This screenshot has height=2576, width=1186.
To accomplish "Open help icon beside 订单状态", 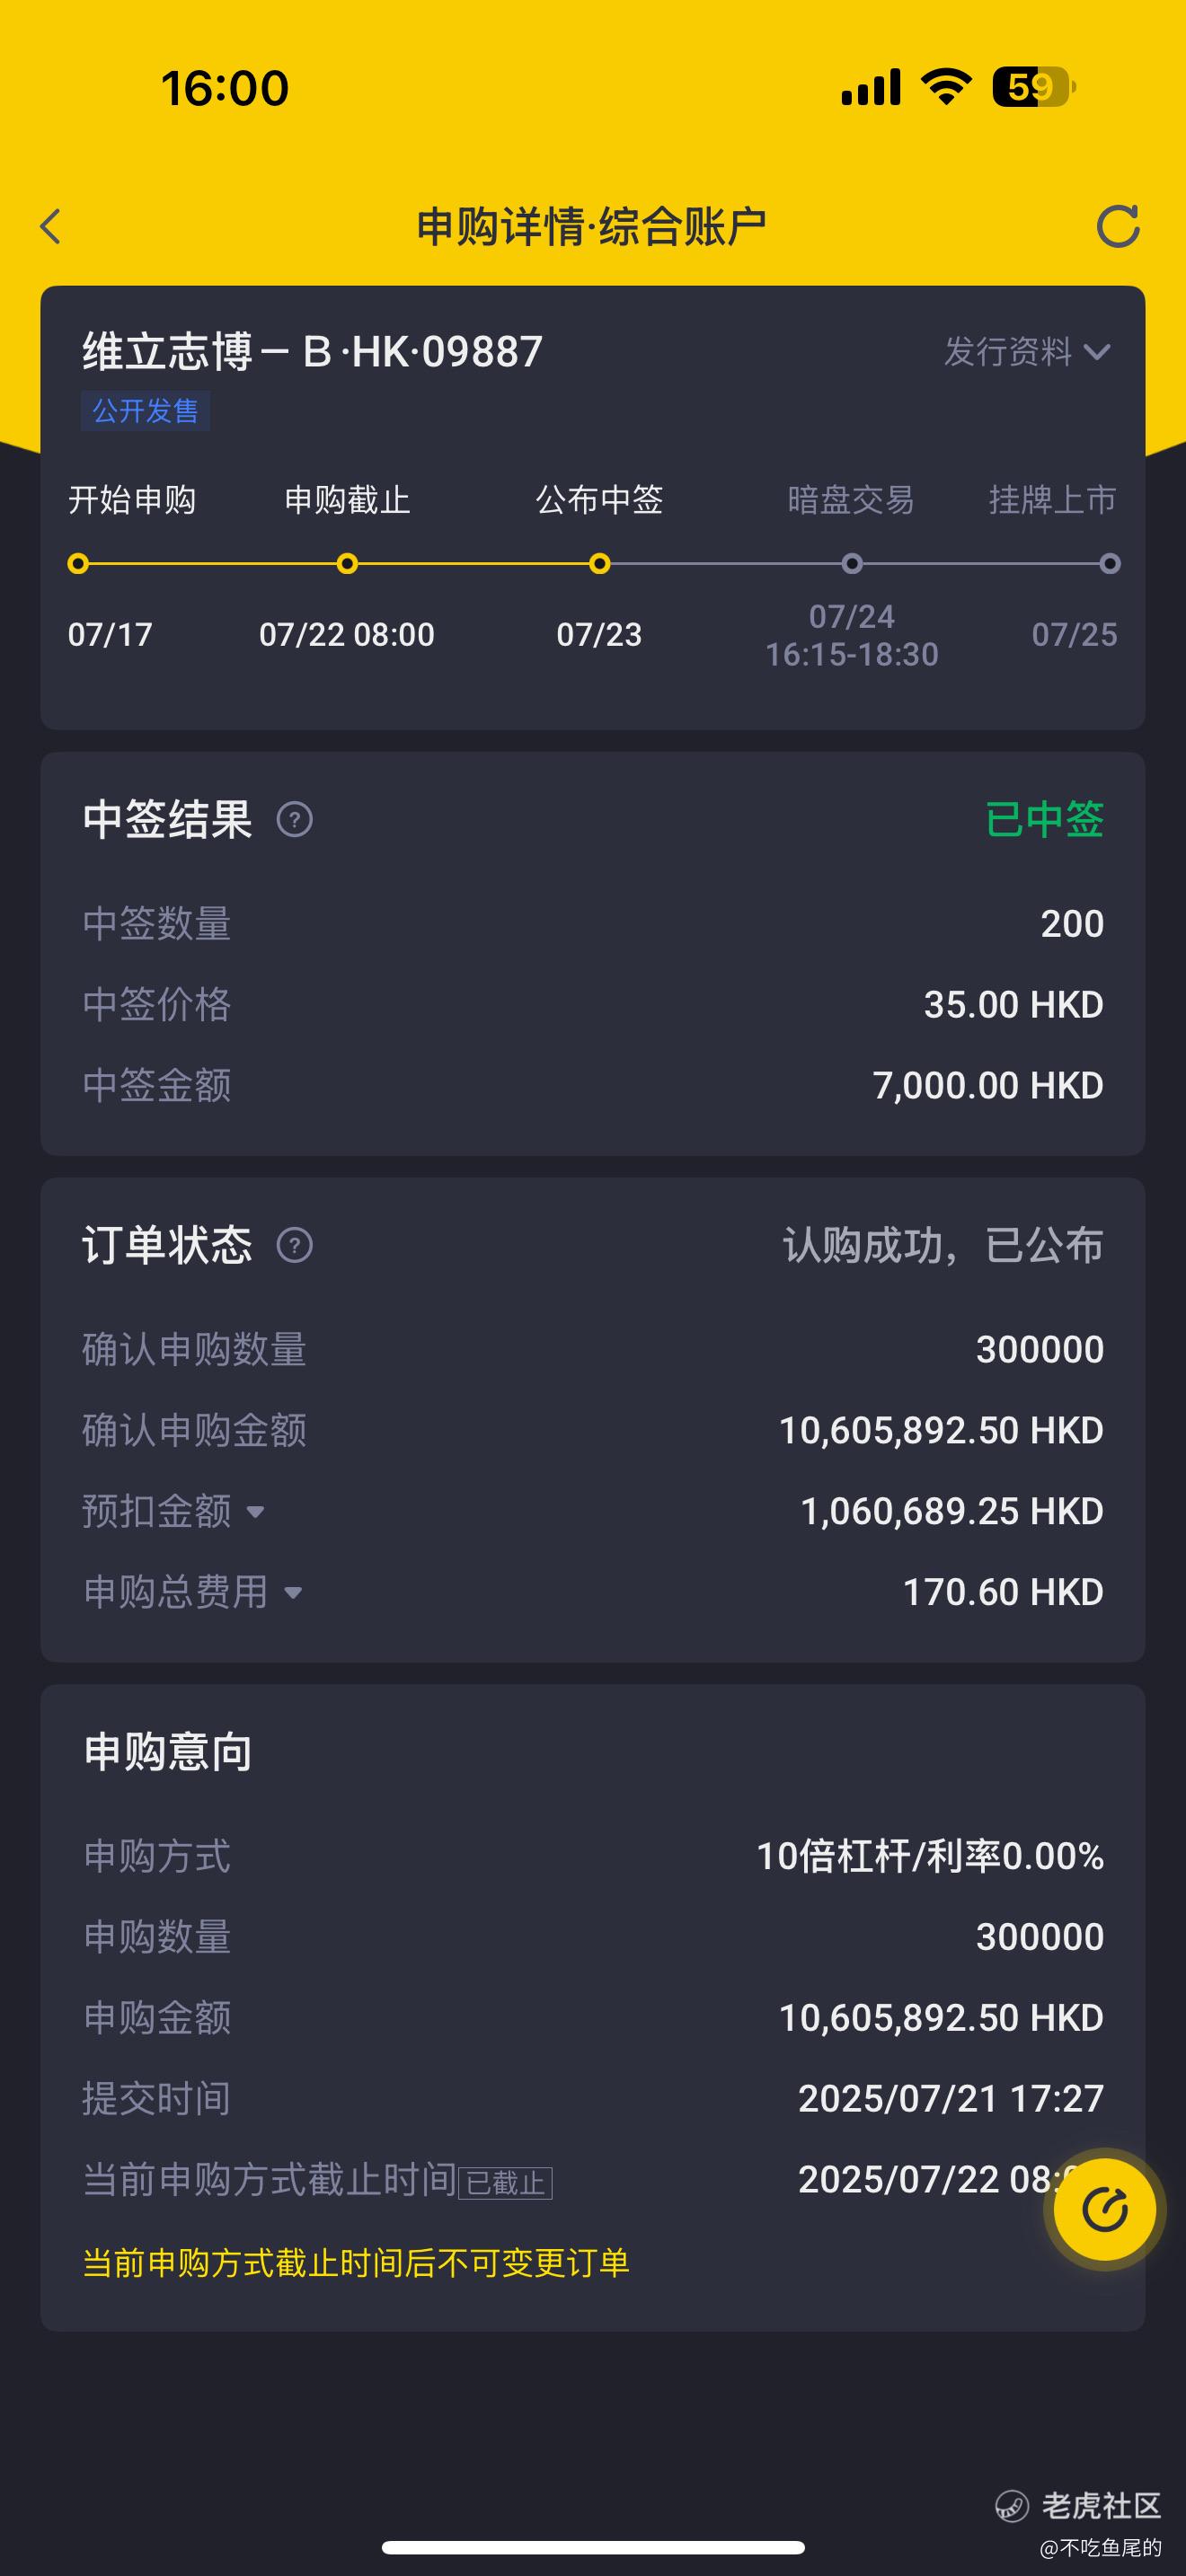I will click(294, 1246).
